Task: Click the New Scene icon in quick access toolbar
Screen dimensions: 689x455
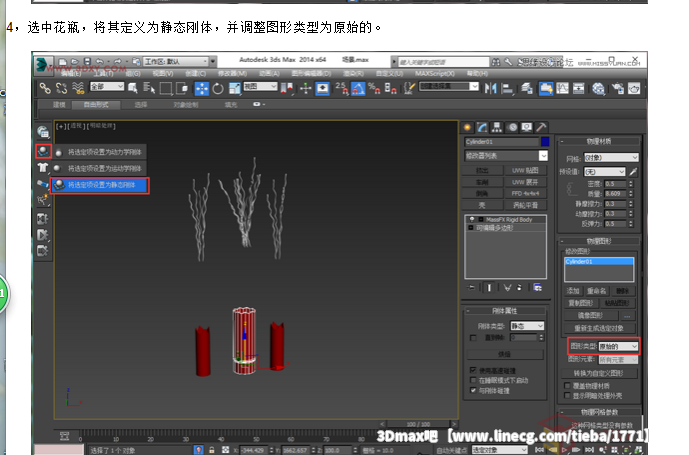Action: click(63, 62)
